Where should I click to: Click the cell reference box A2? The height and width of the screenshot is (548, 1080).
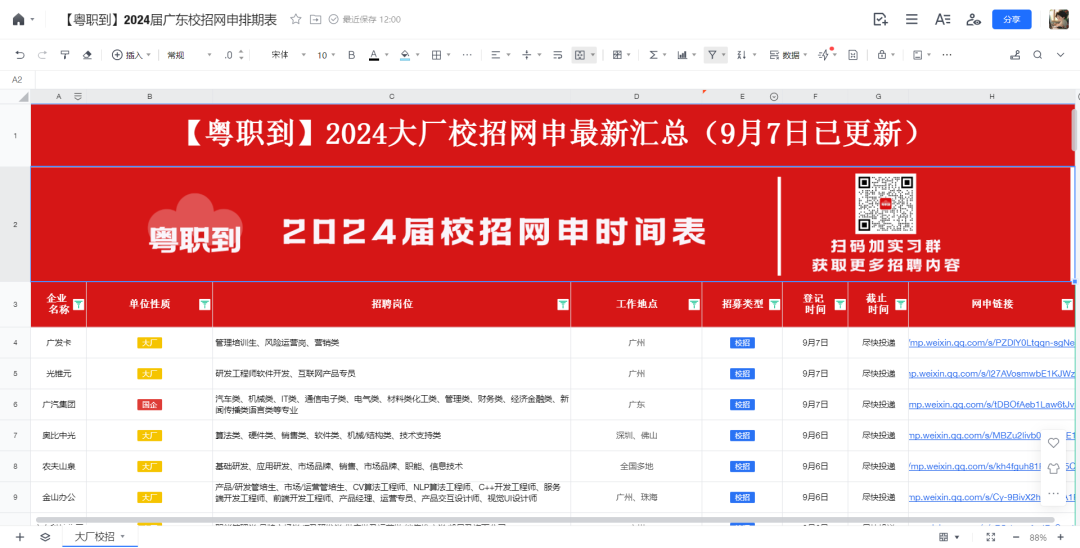[x=17, y=80]
